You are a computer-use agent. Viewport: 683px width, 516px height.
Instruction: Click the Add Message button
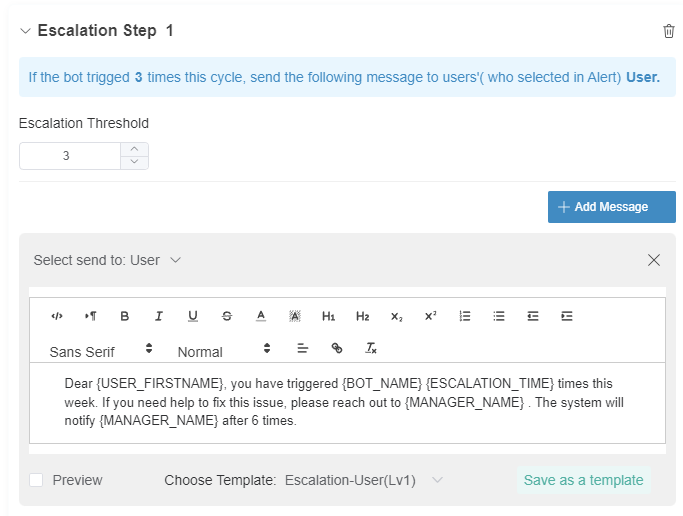(x=611, y=207)
